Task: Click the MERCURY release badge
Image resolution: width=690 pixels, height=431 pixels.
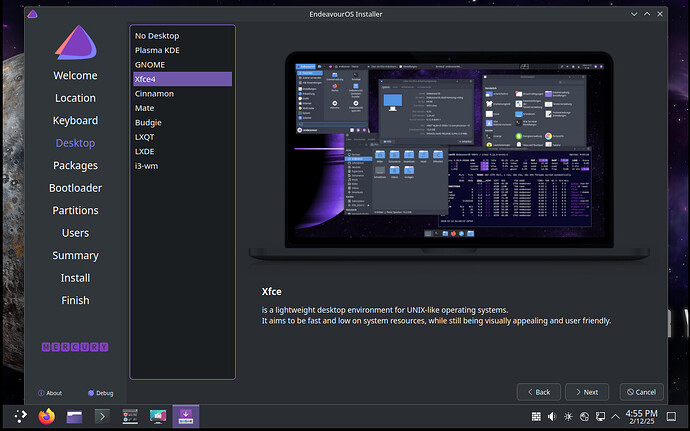Action: (x=75, y=347)
